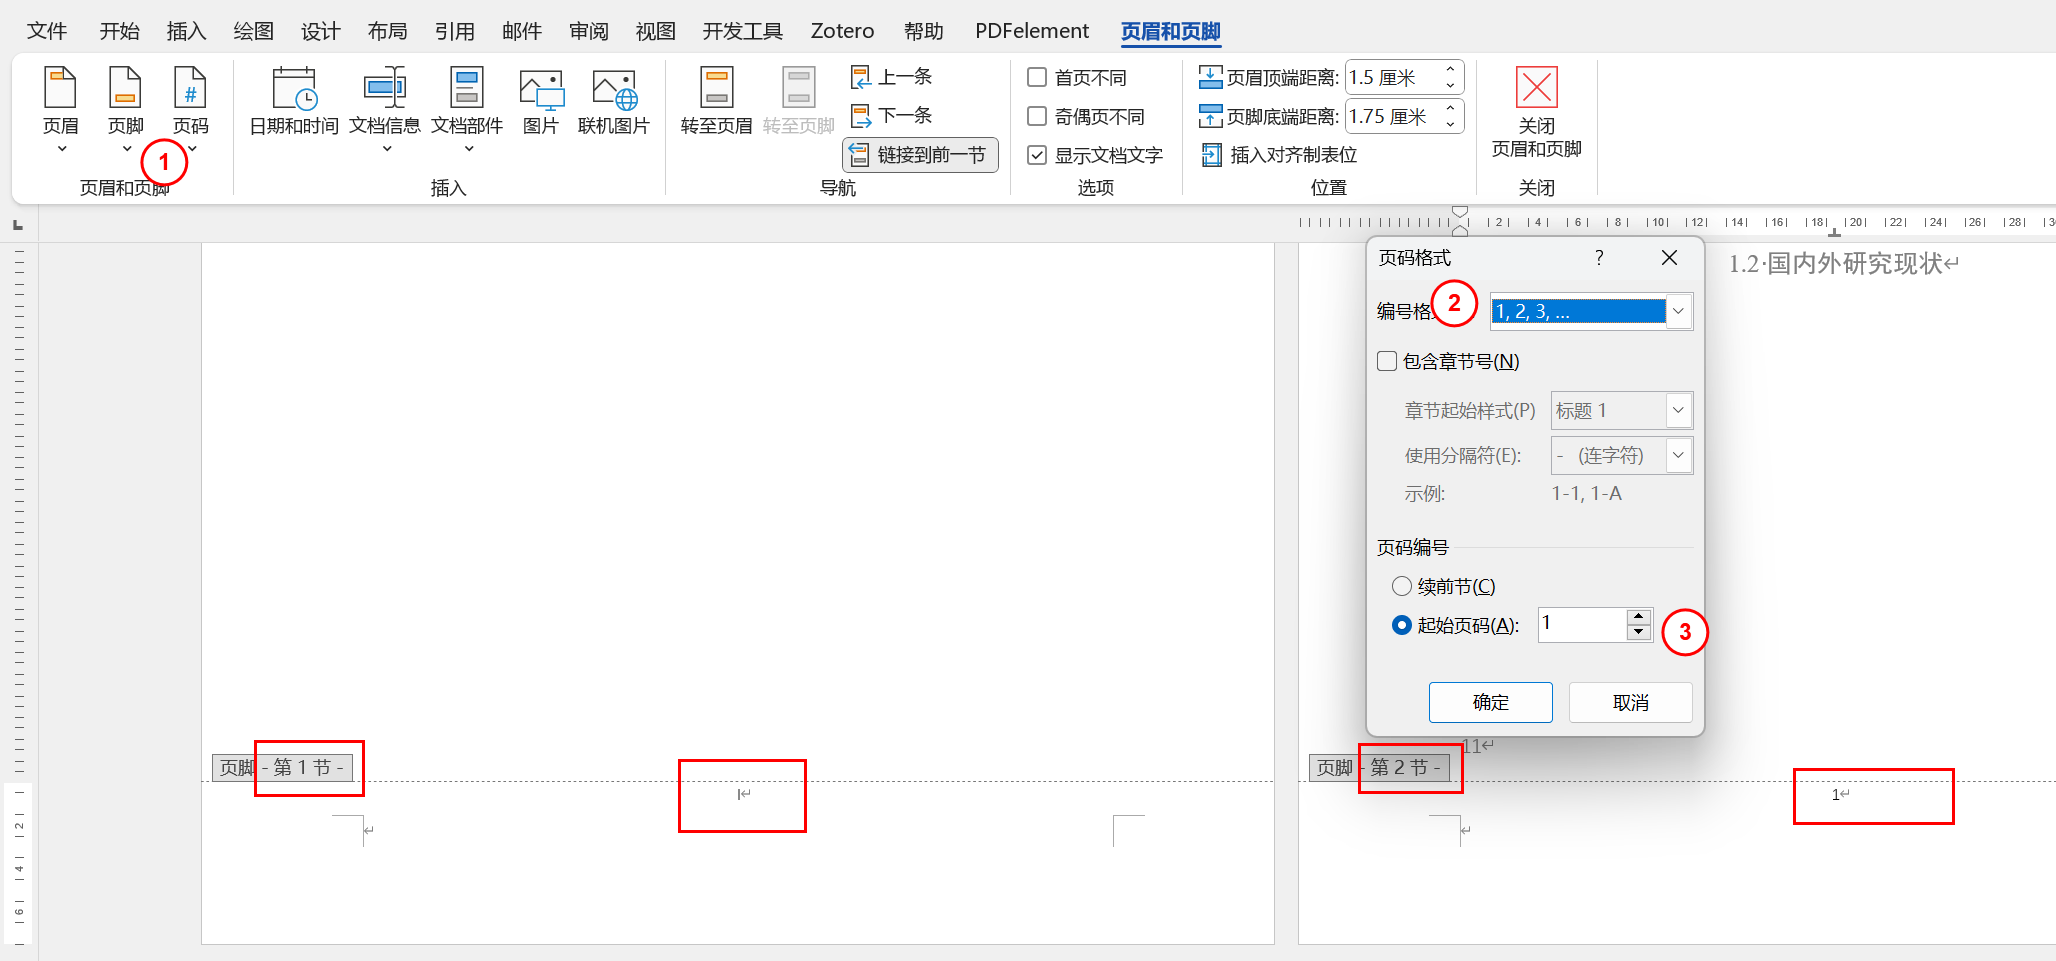The height and width of the screenshot is (961, 2056).
Task: Expand the chevron under 文档信息
Action: 387,149
